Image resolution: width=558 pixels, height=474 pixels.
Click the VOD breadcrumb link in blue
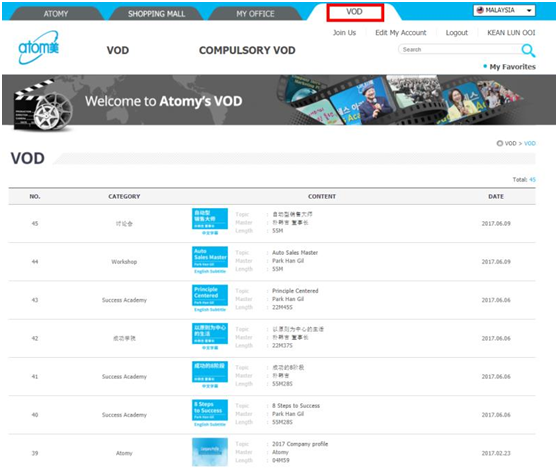530,143
